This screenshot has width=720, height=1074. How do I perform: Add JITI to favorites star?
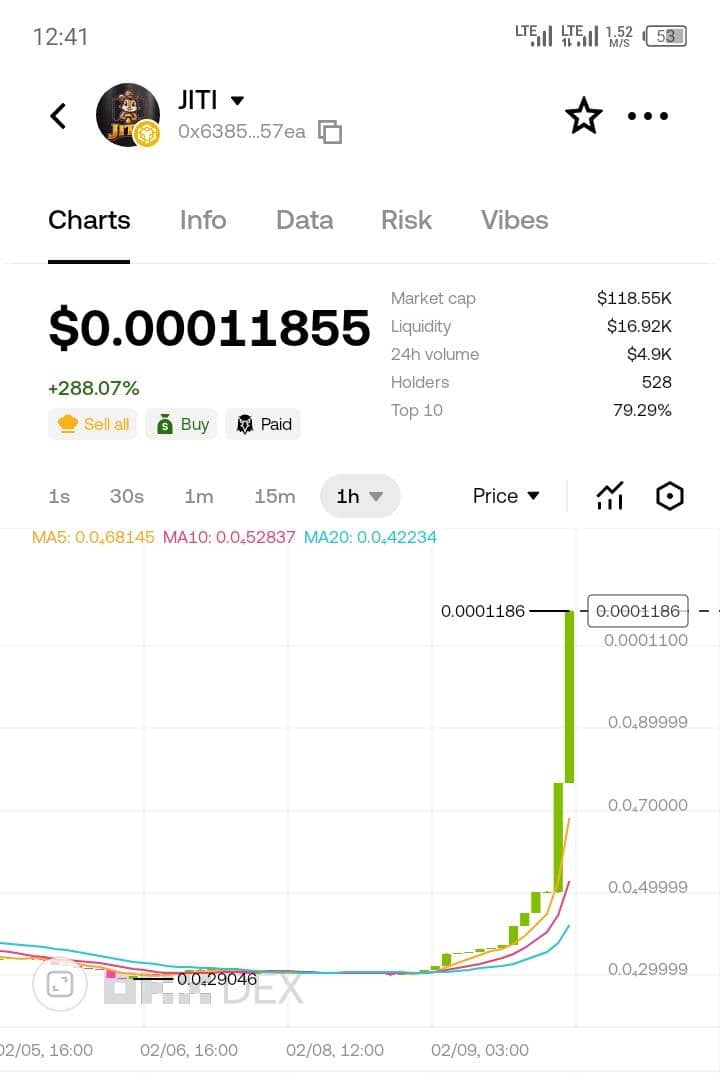pos(584,116)
